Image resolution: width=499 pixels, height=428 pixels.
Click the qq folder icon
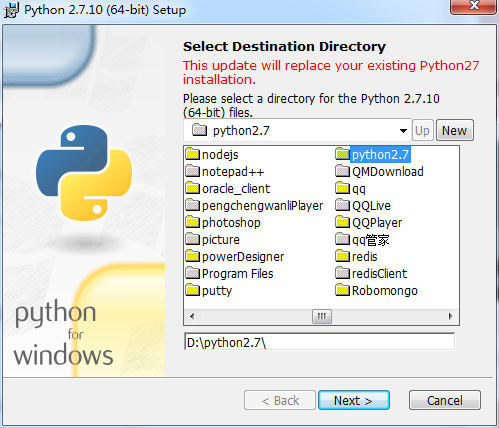tap(342, 188)
